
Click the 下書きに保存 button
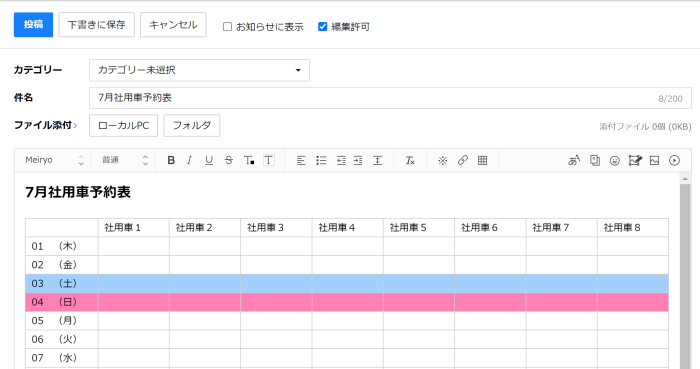[96, 25]
